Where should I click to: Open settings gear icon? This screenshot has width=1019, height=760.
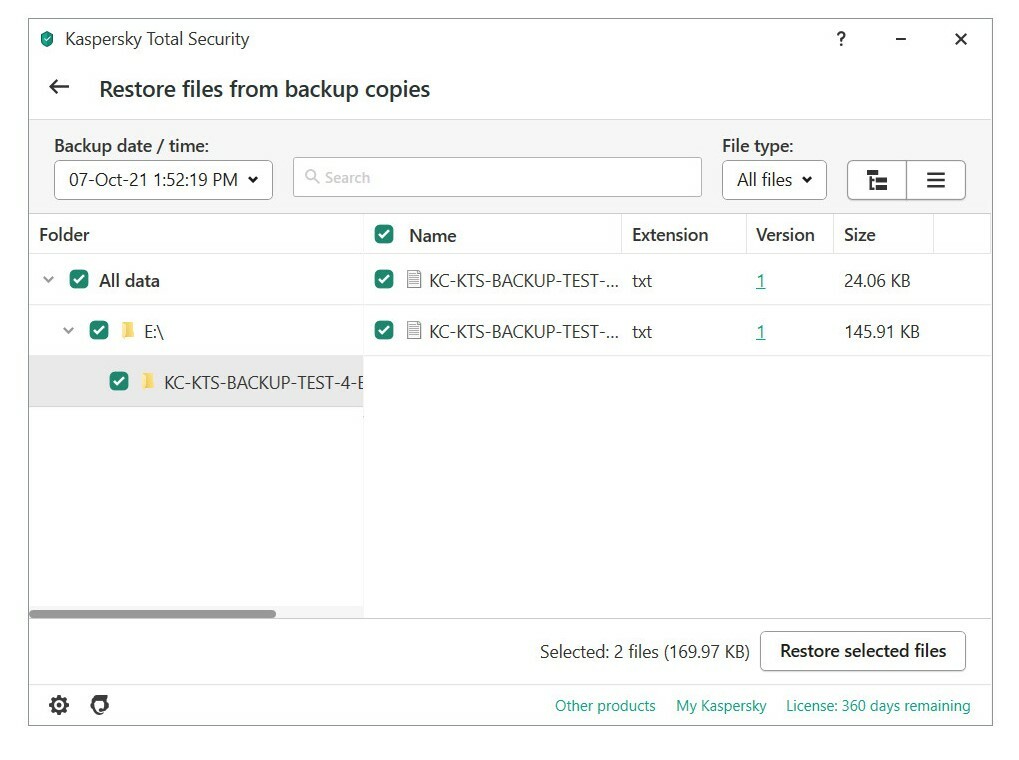tap(59, 705)
